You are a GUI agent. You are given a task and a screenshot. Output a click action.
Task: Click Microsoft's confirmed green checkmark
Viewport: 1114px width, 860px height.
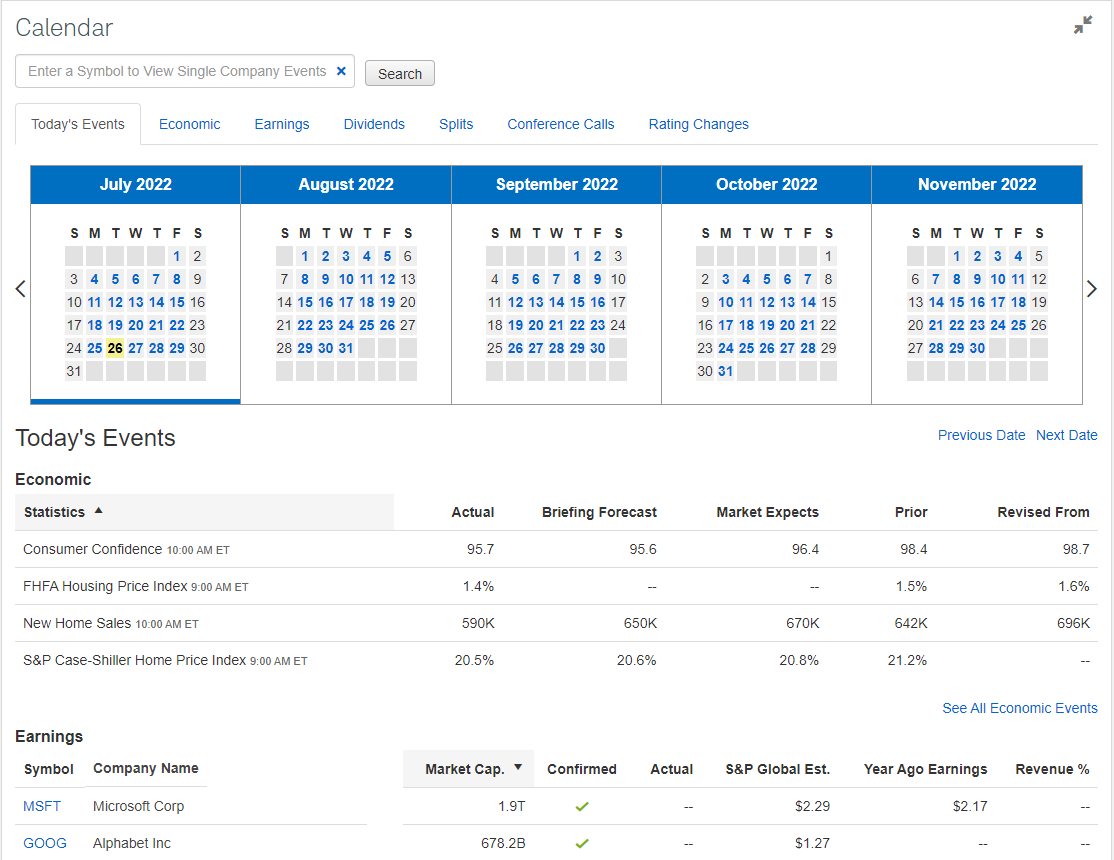tap(582, 807)
